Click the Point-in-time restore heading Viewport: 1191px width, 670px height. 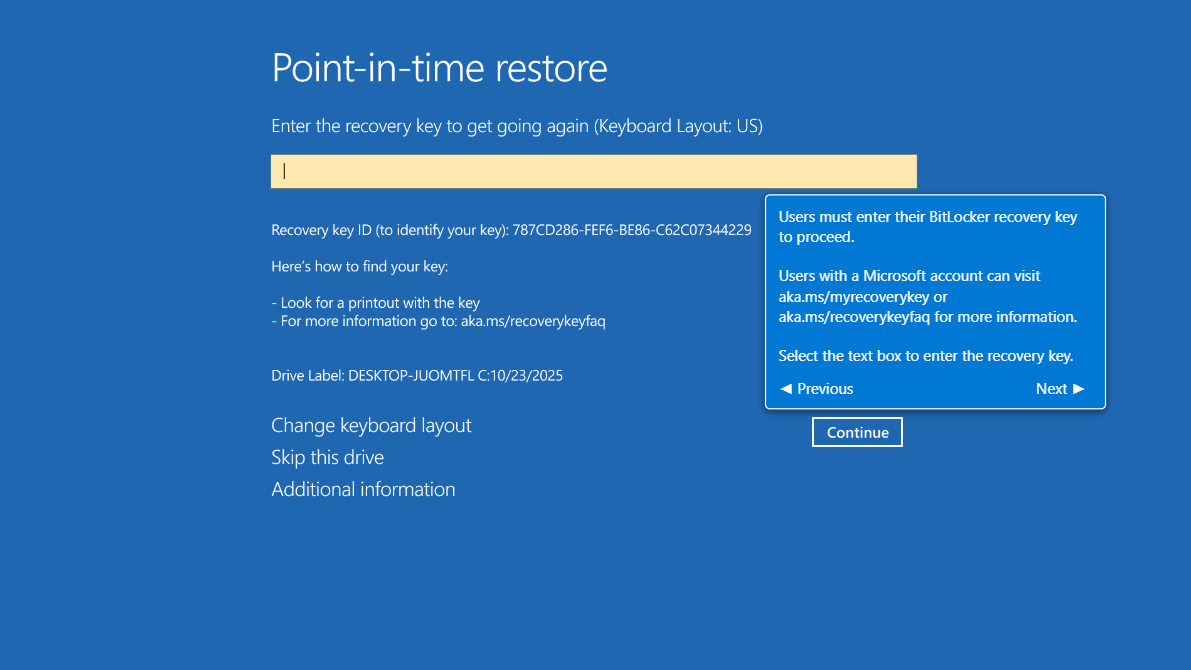pos(439,68)
